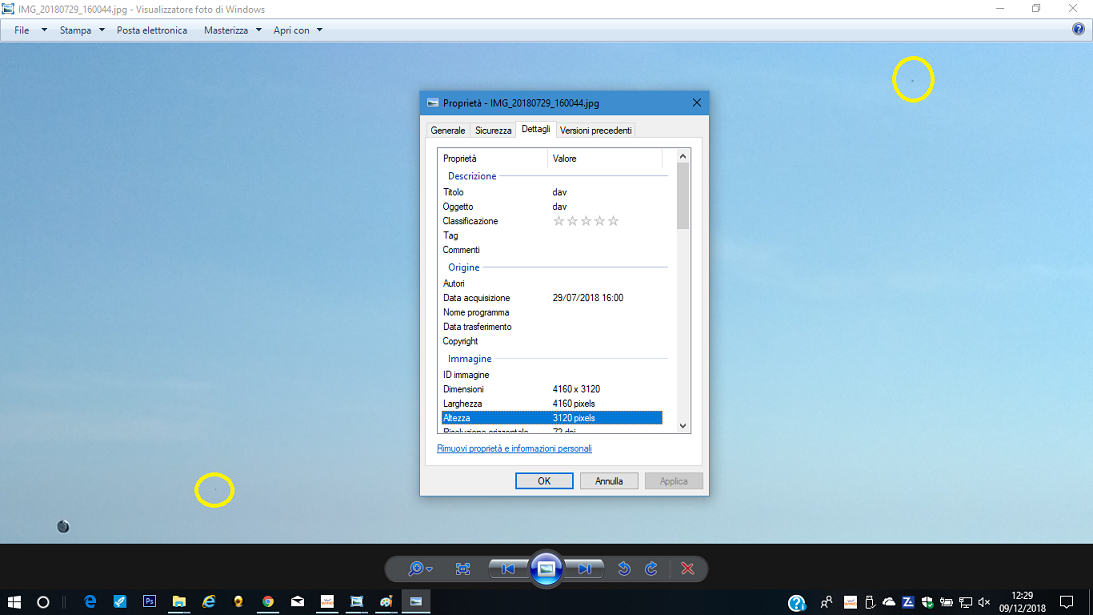Switch to the Sicurezza tab
1093x615 pixels.
click(x=493, y=130)
